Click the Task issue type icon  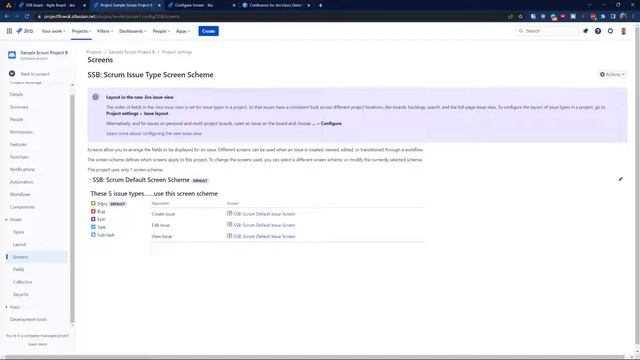pyautogui.click(x=93, y=227)
